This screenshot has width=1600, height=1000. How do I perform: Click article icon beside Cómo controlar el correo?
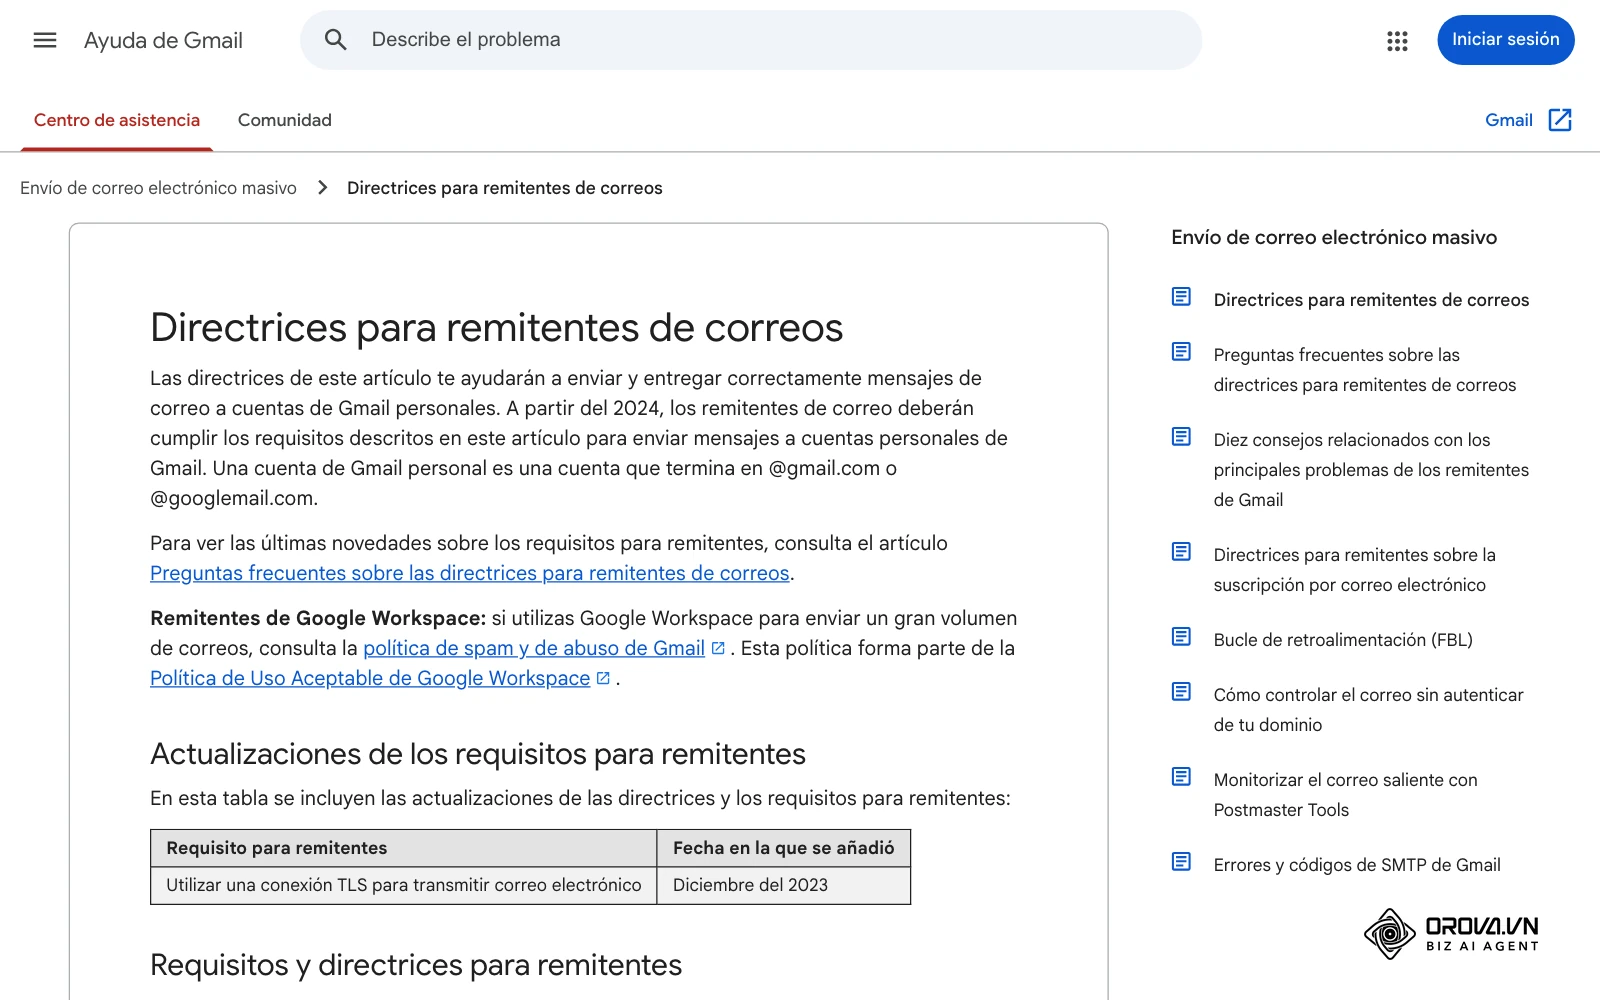point(1181,692)
